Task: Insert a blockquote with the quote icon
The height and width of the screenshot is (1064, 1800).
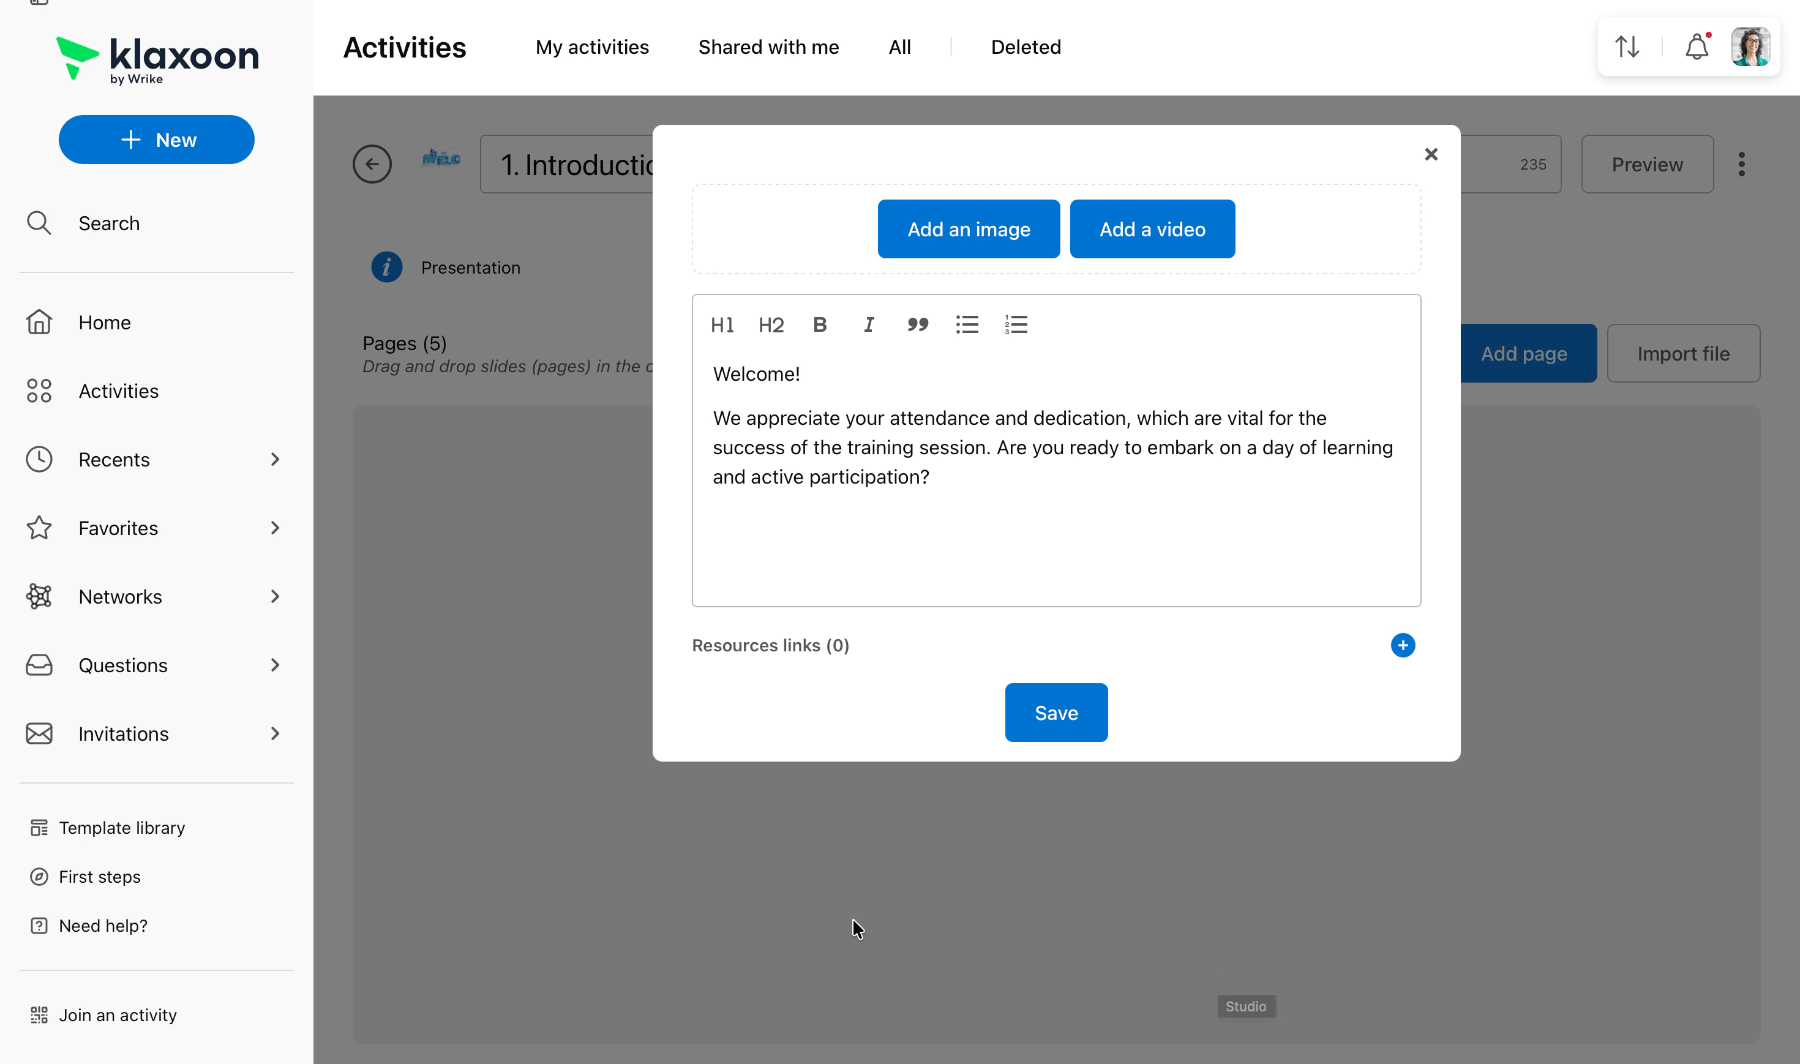Action: click(918, 325)
